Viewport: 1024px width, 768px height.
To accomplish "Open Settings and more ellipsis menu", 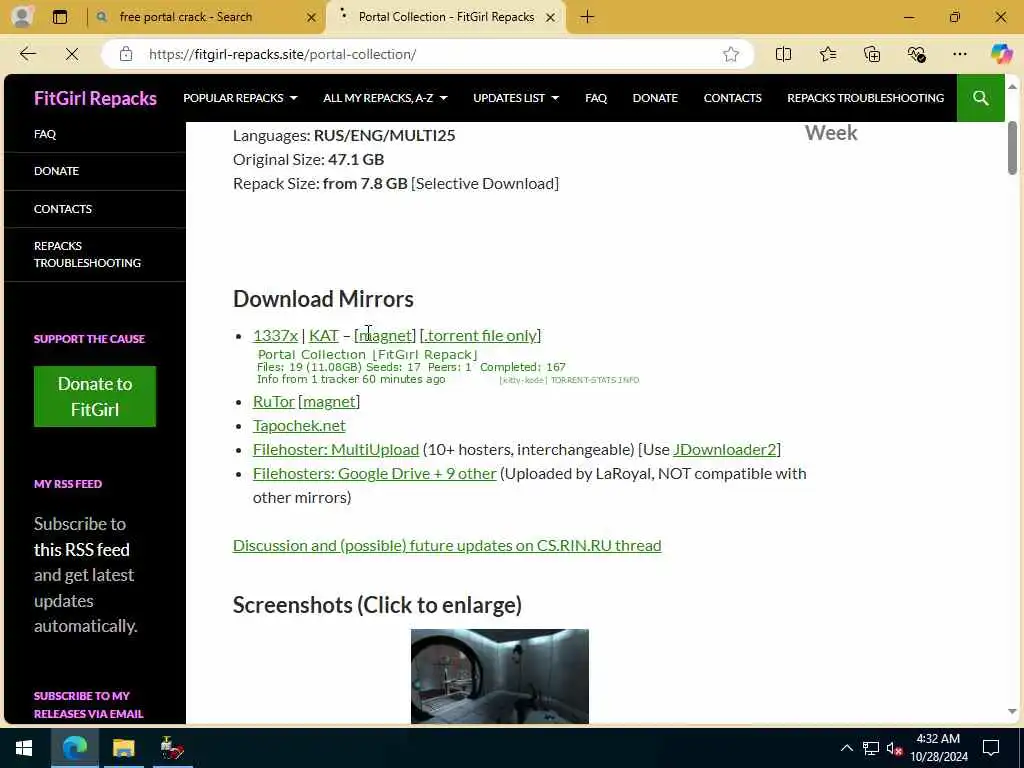I will (959, 54).
